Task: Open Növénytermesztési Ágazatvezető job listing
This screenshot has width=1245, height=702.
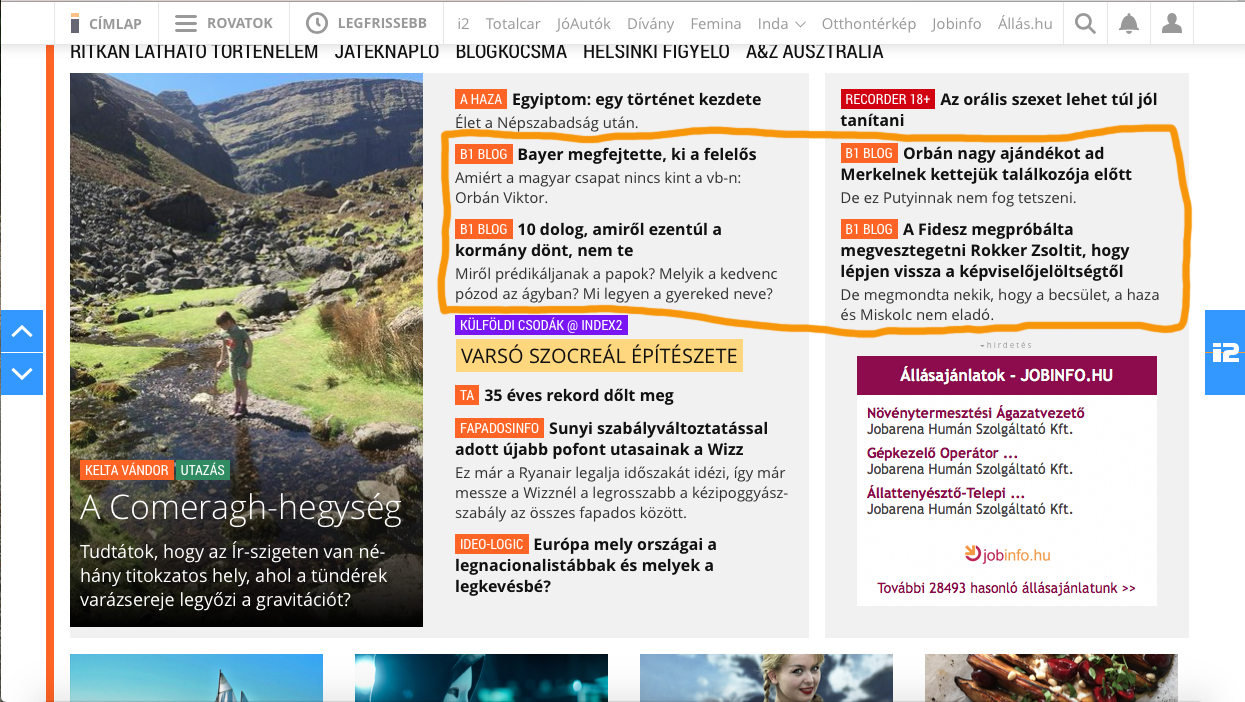Action: point(976,412)
